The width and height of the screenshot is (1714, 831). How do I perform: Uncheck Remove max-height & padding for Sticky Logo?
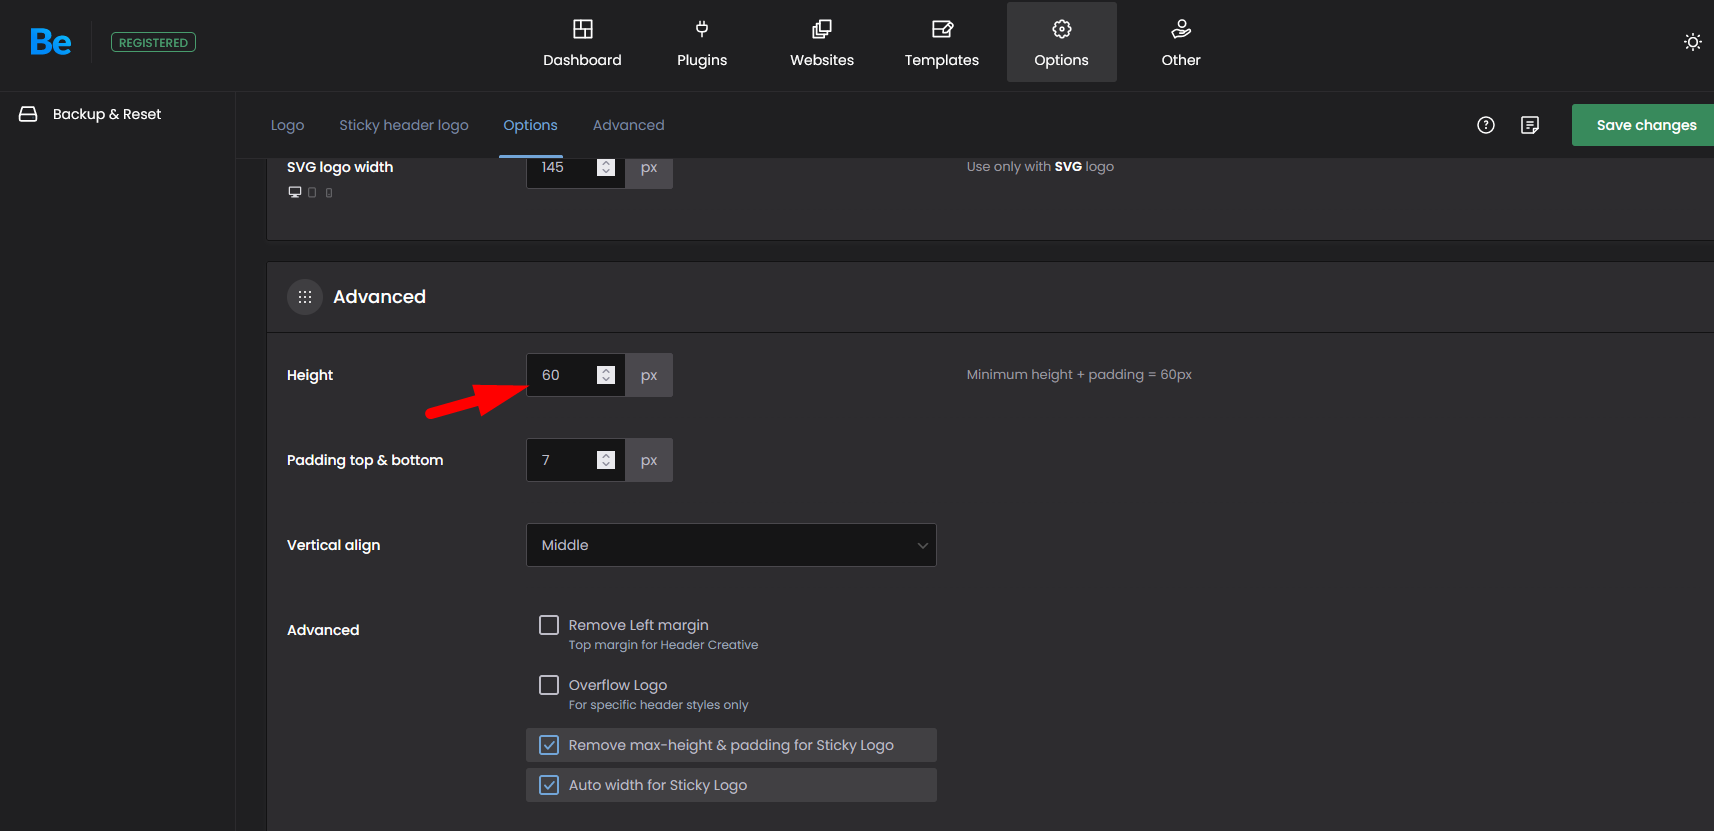point(549,745)
